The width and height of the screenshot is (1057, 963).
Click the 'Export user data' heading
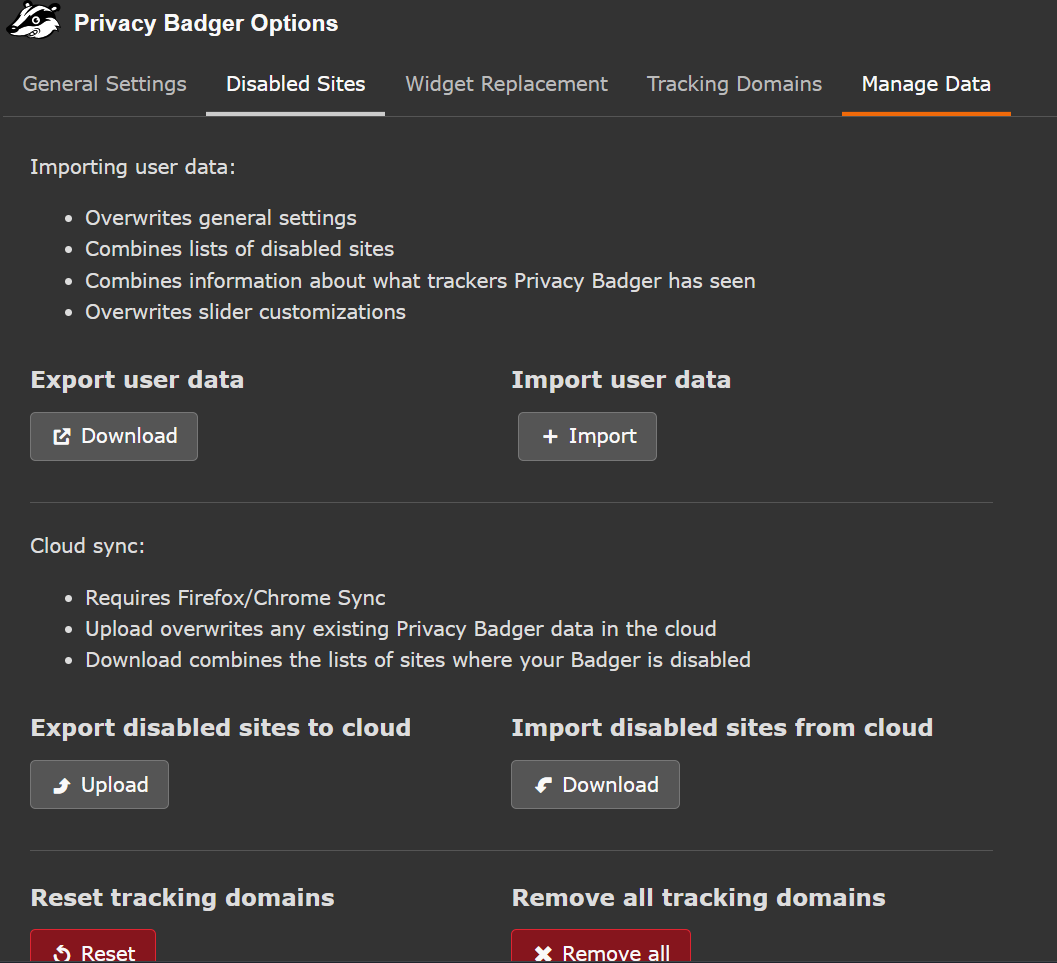(137, 380)
